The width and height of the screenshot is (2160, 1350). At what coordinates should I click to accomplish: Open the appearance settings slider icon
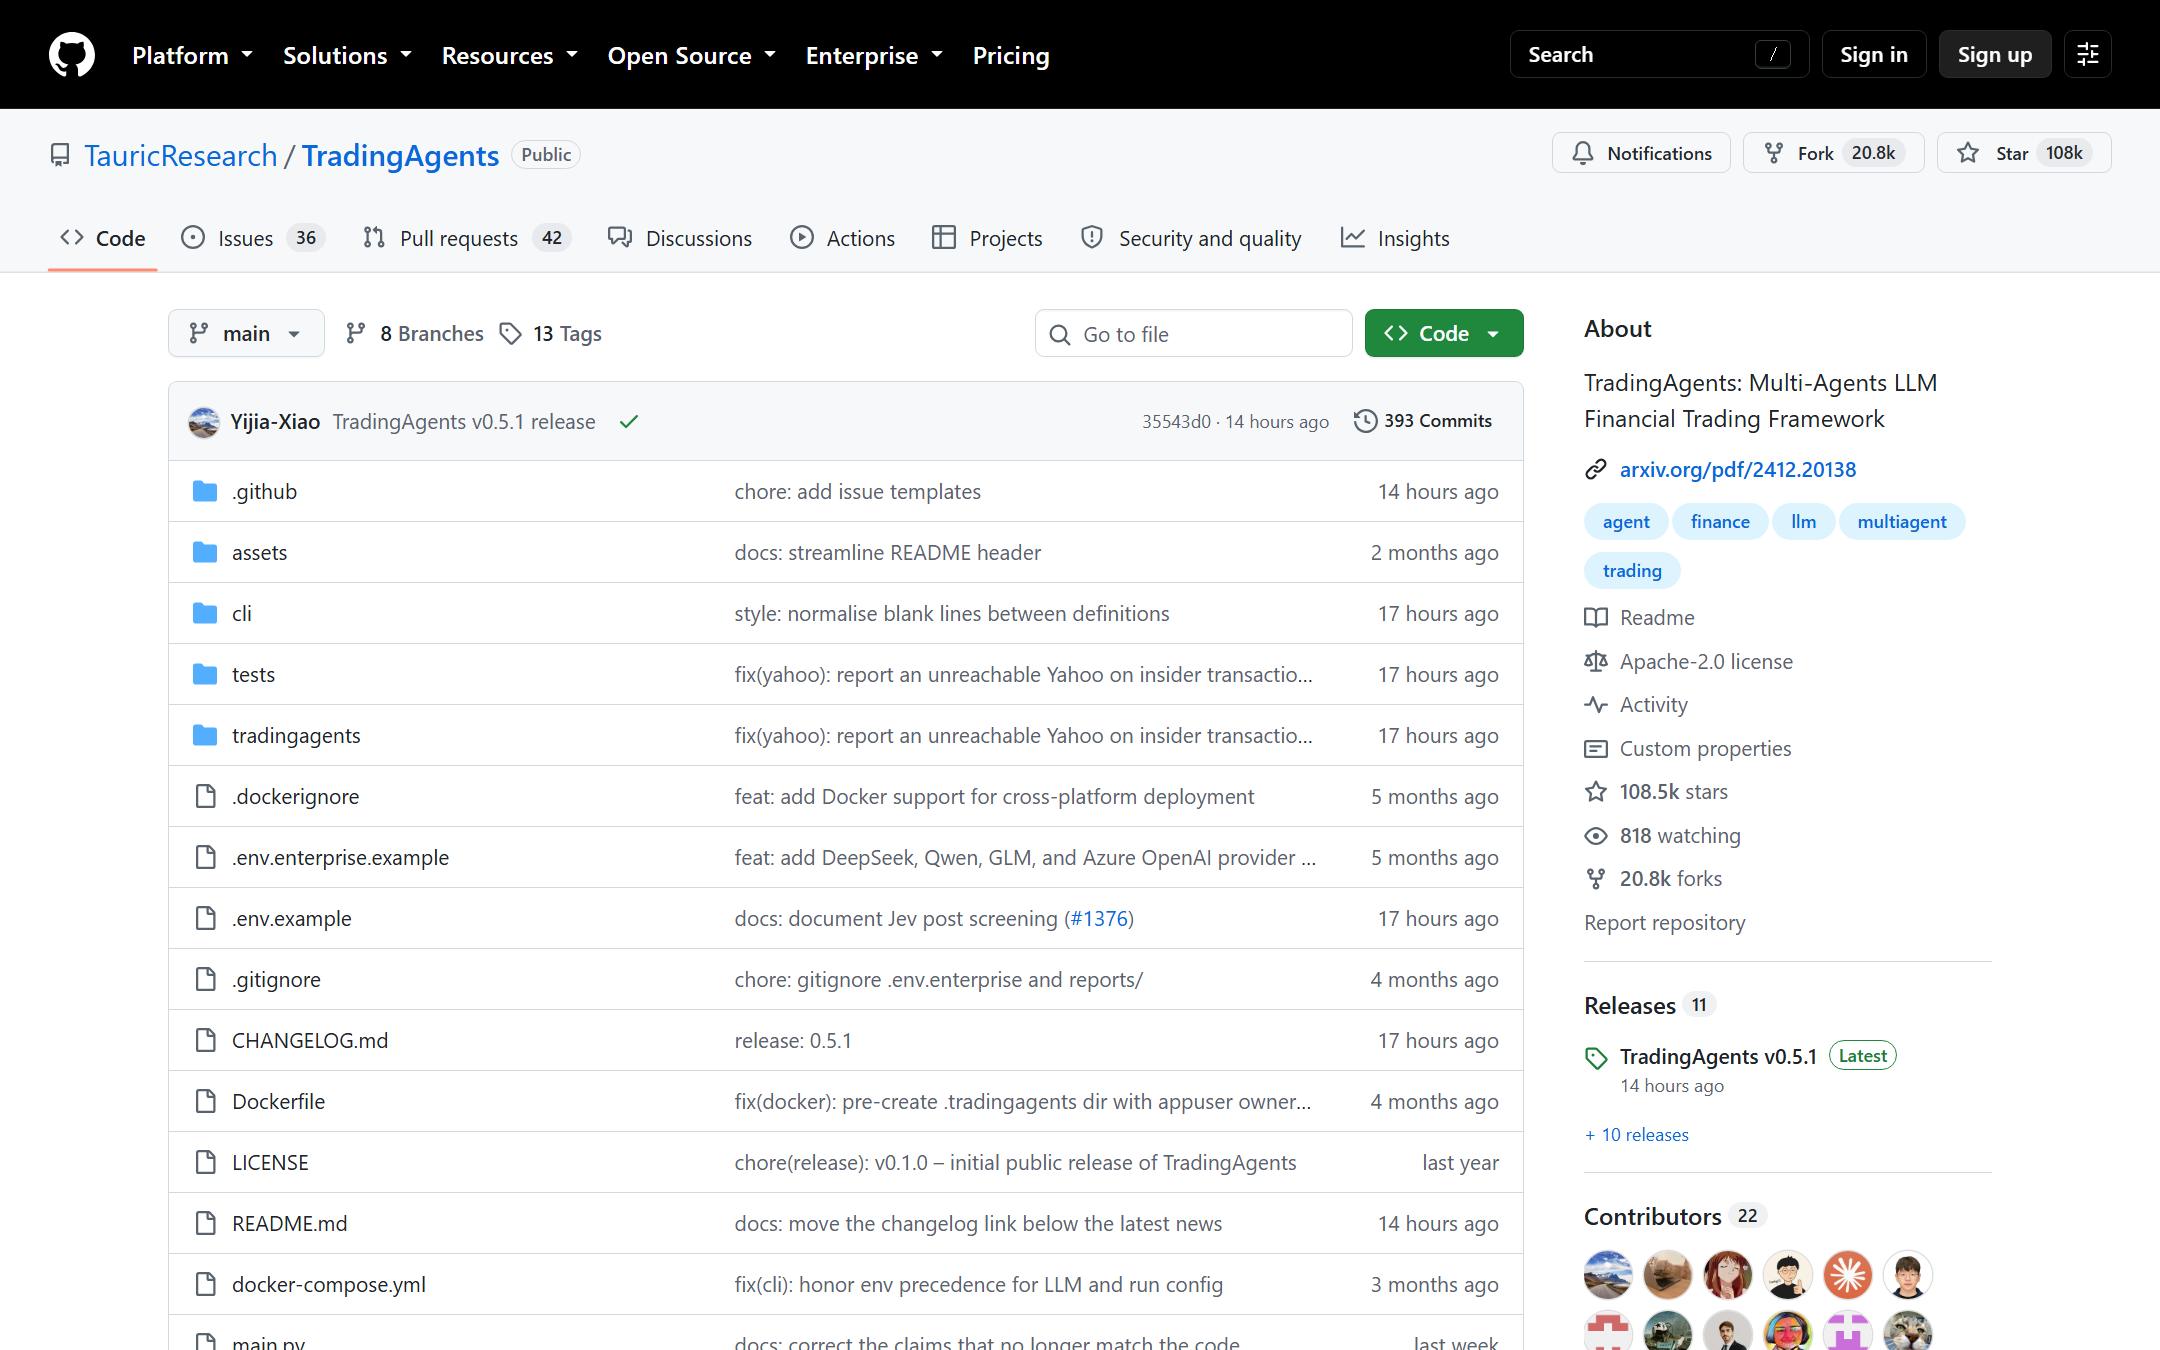coord(2088,54)
